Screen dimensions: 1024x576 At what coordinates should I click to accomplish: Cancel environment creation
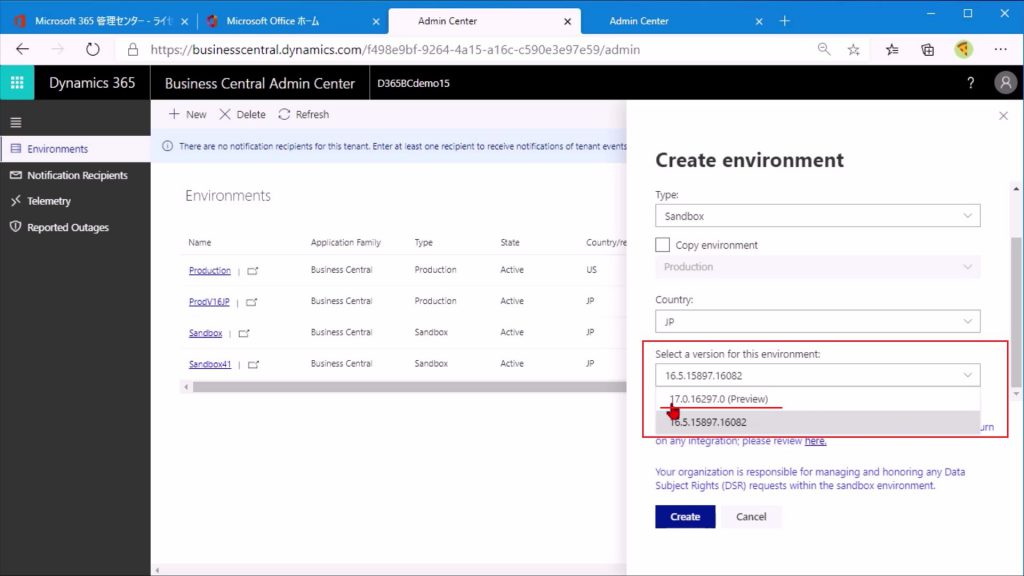click(x=751, y=517)
